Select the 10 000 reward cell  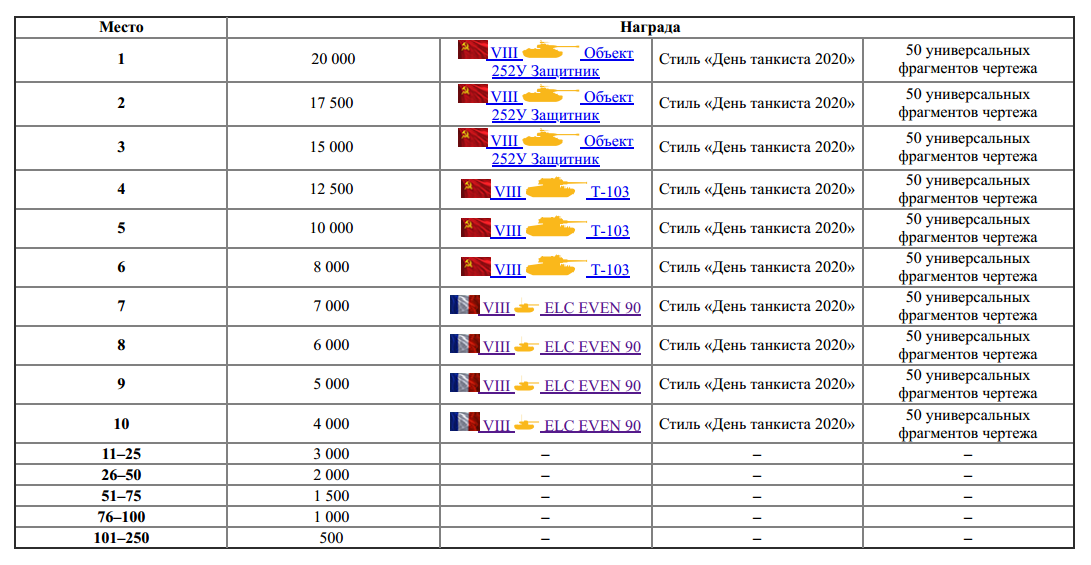pyautogui.click(x=333, y=228)
